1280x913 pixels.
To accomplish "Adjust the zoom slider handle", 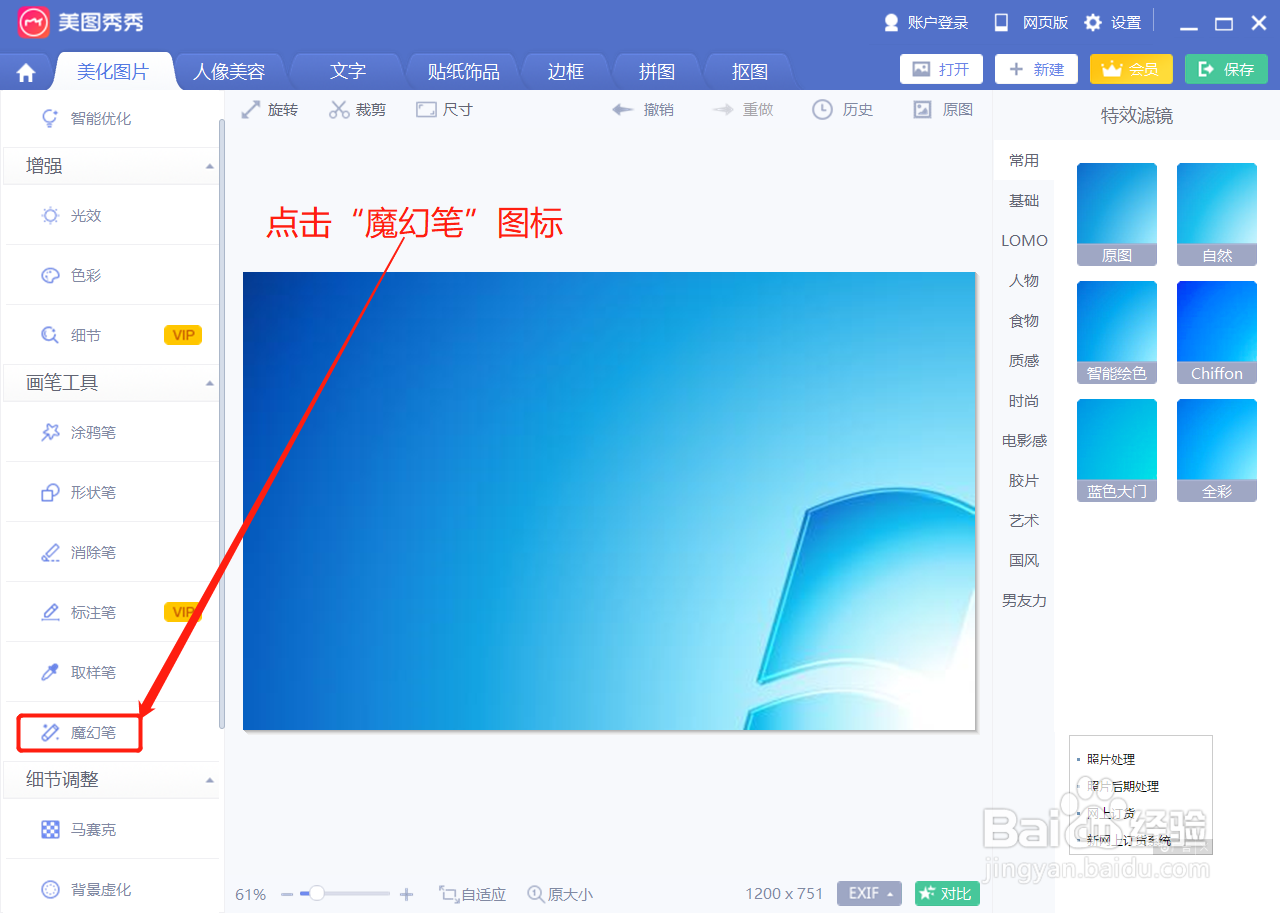I will pyautogui.click(x=317, y=893).
